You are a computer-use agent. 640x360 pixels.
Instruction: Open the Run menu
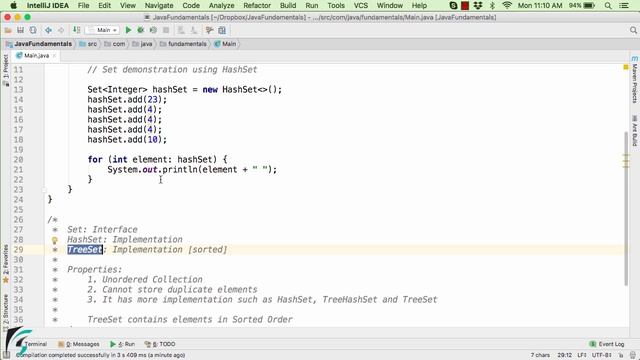[x=311, y=5]
